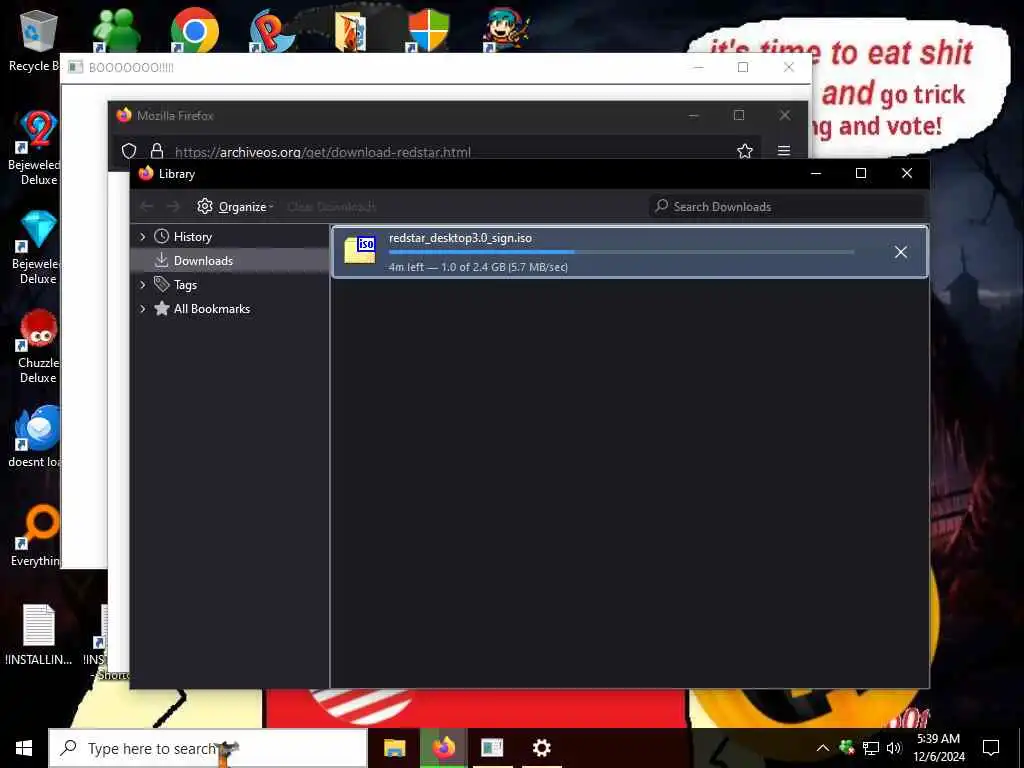The height and width of the screenshot is (768, 1024).
Task: Select Downloads in Library sidebar
Action: (203, 261)
